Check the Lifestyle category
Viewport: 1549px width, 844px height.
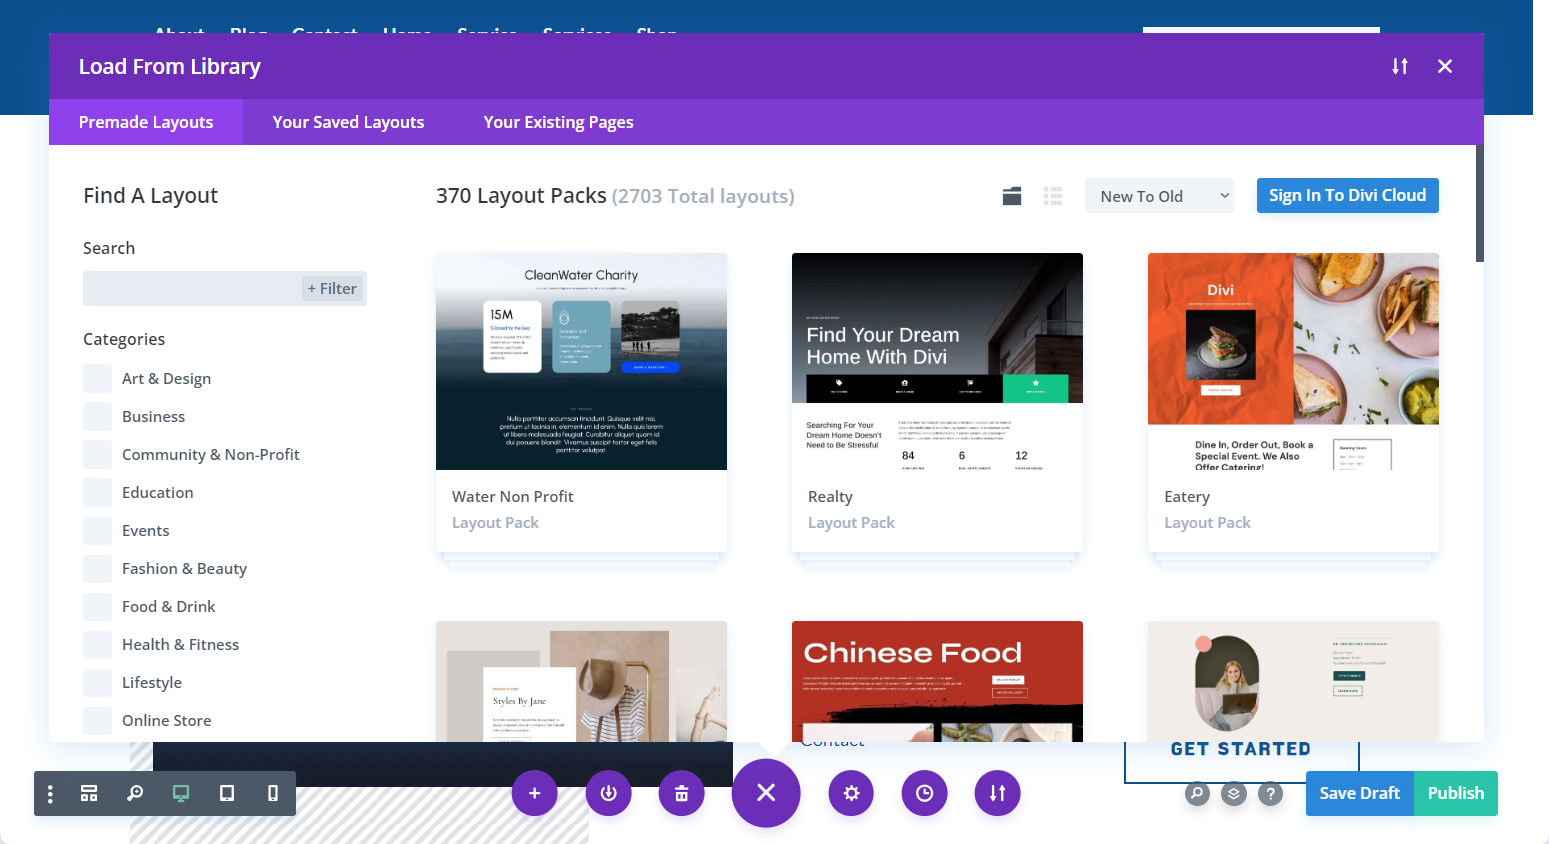click(x=98, y=683)
